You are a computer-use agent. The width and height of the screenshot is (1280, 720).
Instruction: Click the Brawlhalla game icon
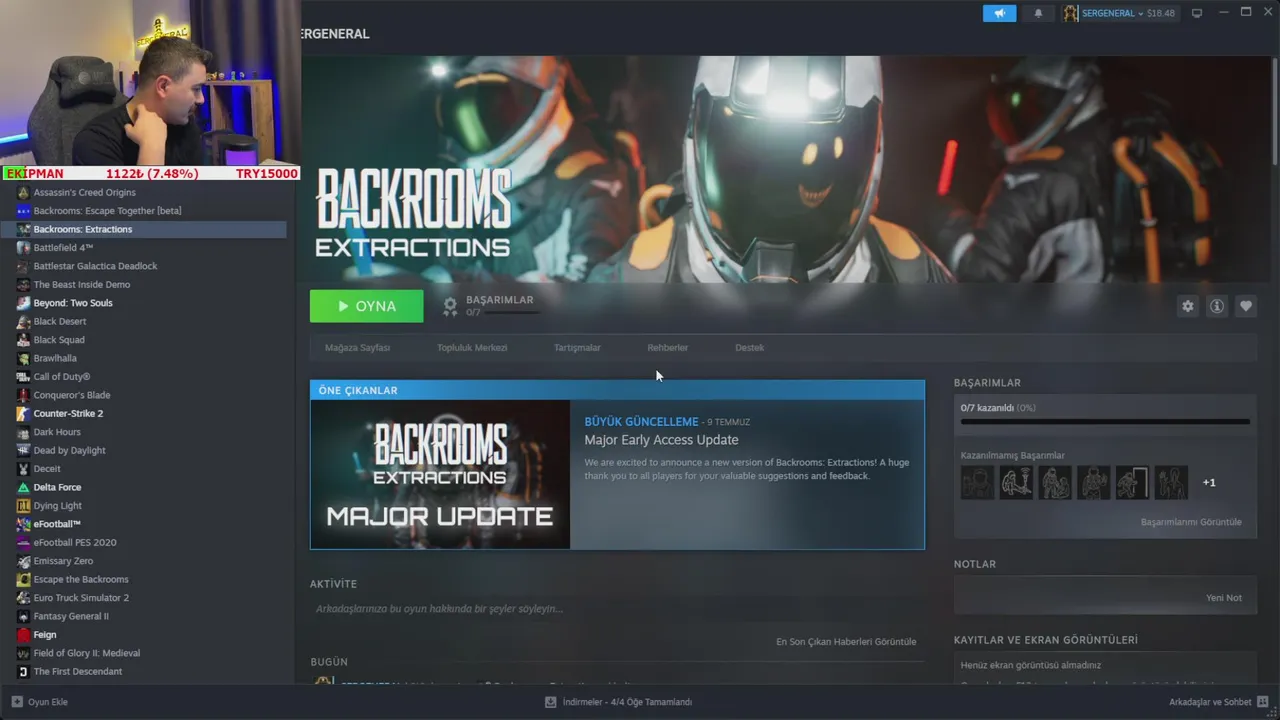tap(23, 358)
